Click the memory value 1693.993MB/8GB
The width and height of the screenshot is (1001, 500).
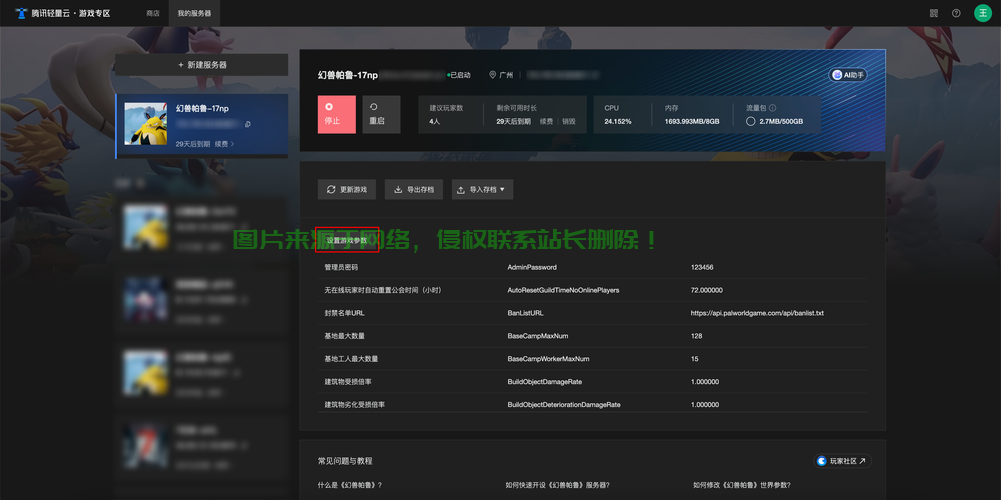pos(692,121)
